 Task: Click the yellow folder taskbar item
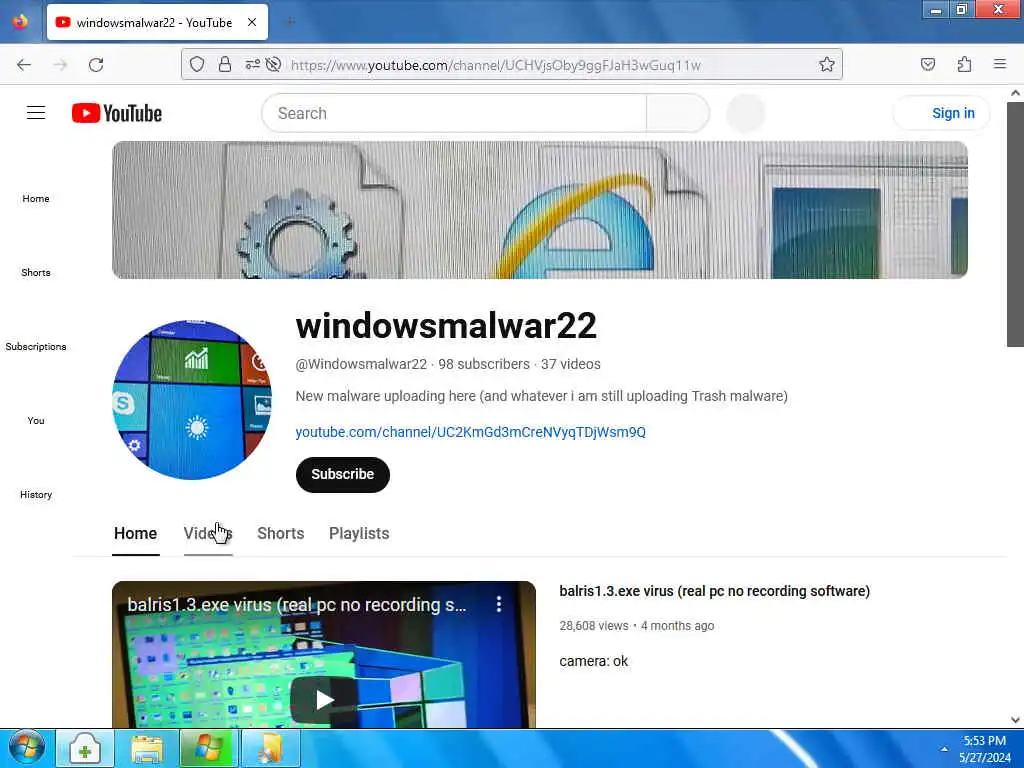click(270, 748)
